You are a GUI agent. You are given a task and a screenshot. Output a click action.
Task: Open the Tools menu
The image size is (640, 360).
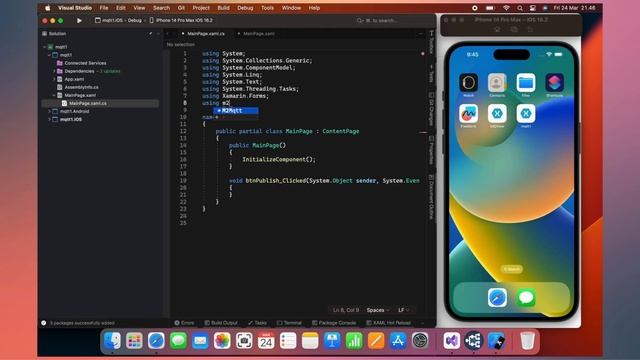pos(267,8)
